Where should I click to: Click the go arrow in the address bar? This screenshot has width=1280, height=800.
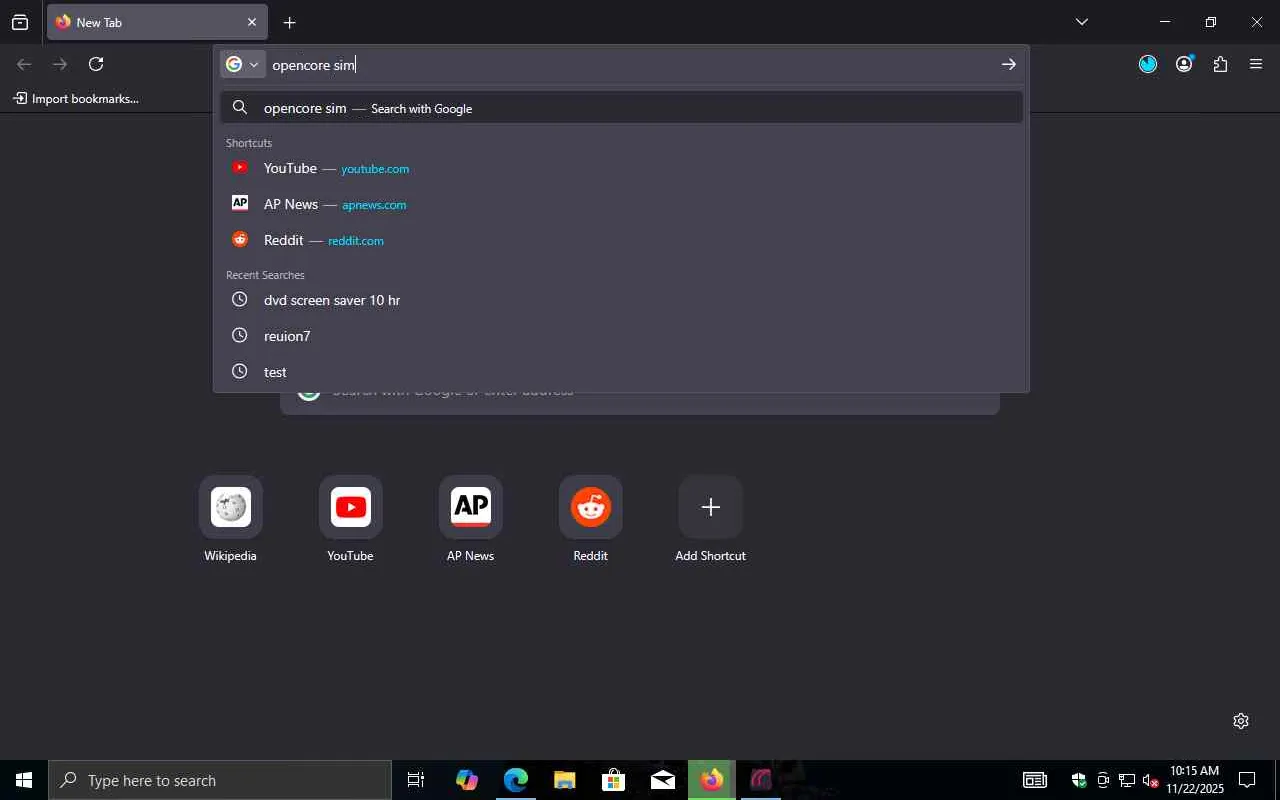[1008, 64]
